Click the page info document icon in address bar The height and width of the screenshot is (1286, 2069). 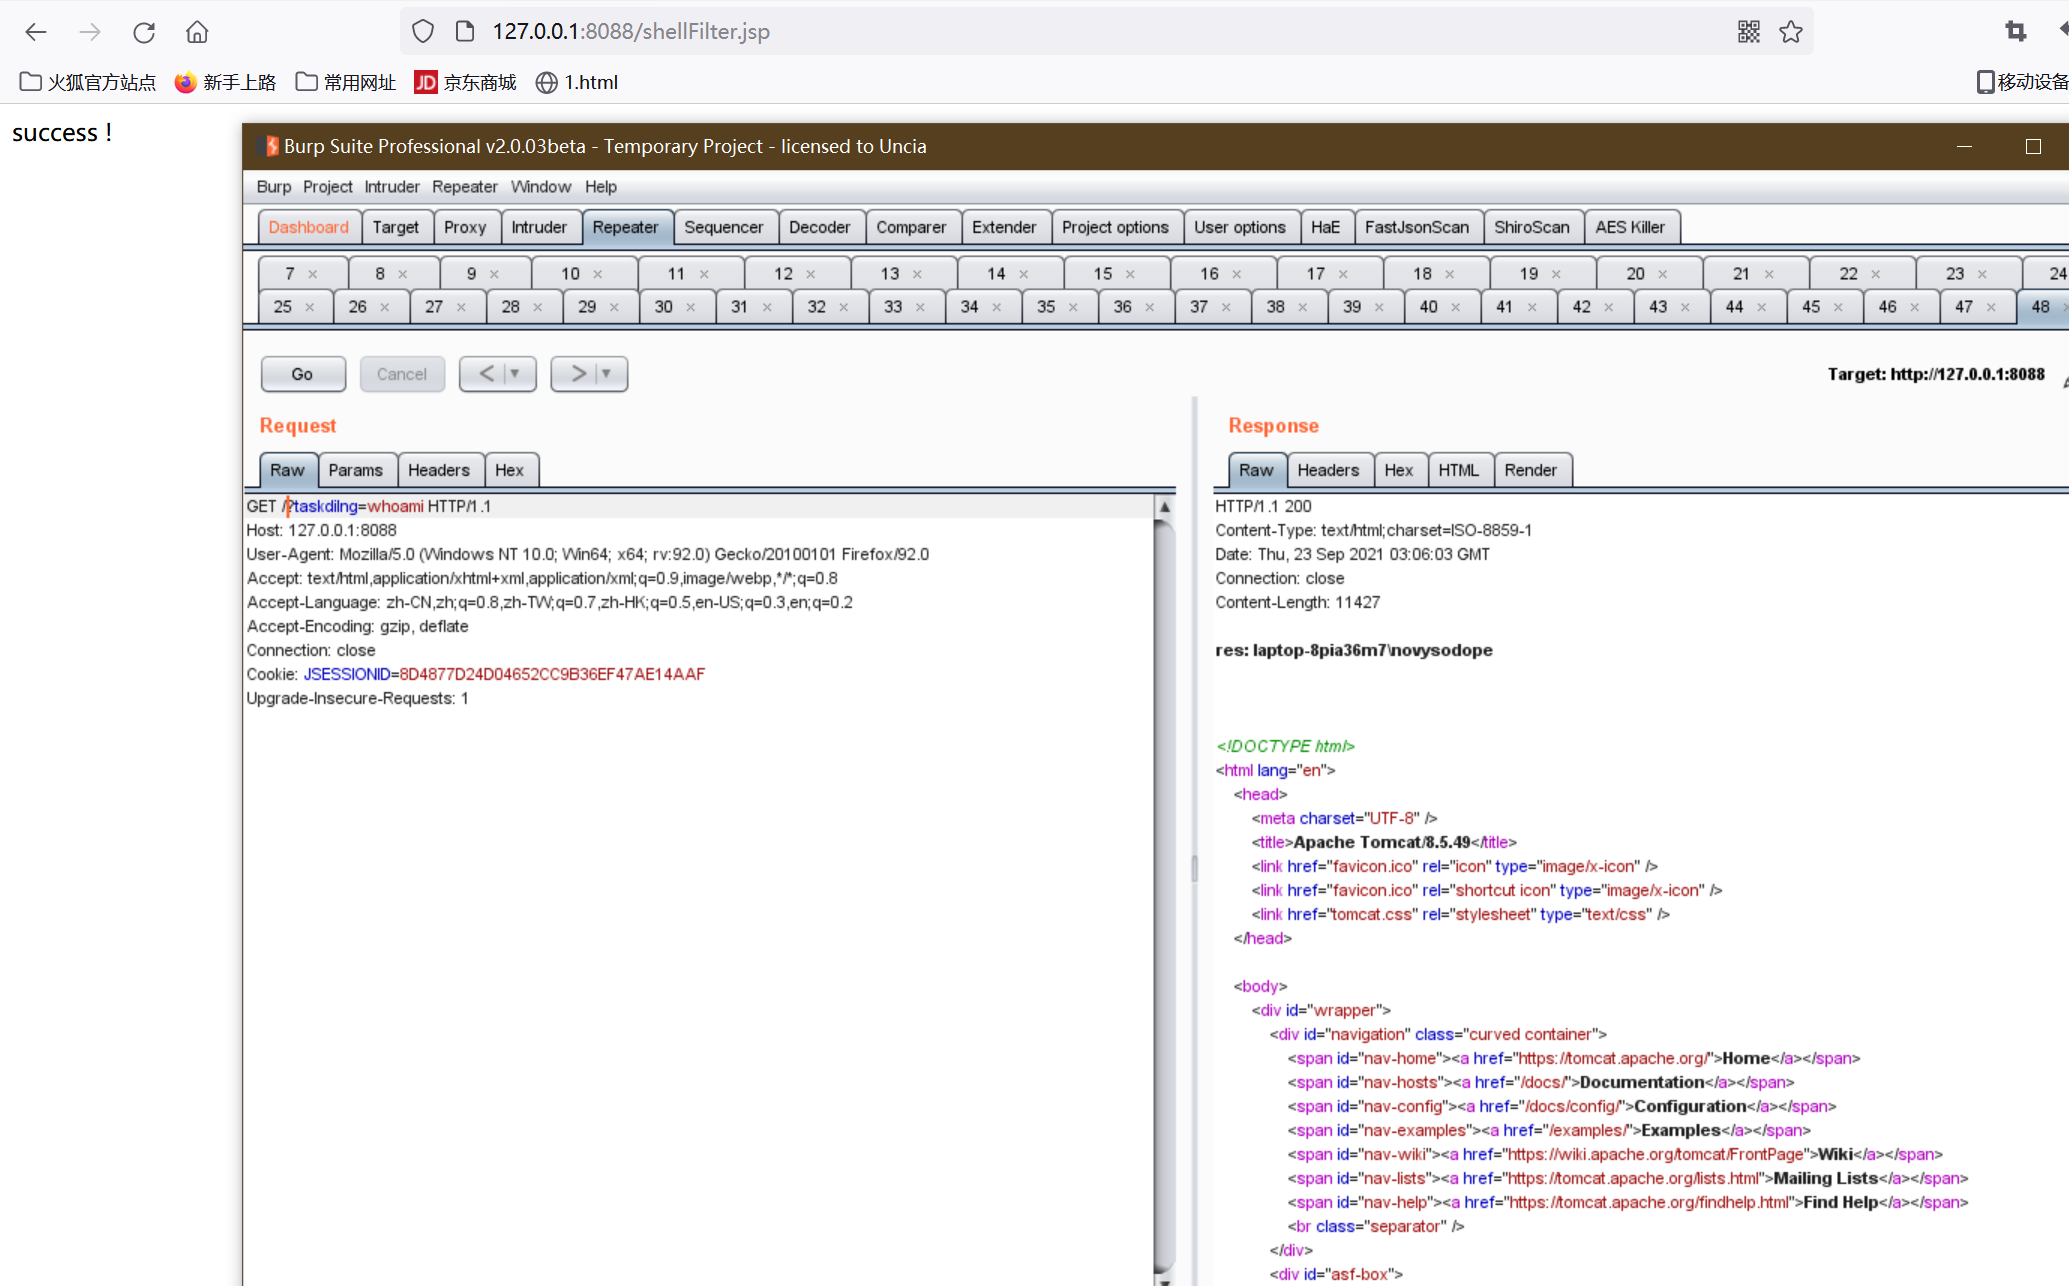(x=465, y=32)
